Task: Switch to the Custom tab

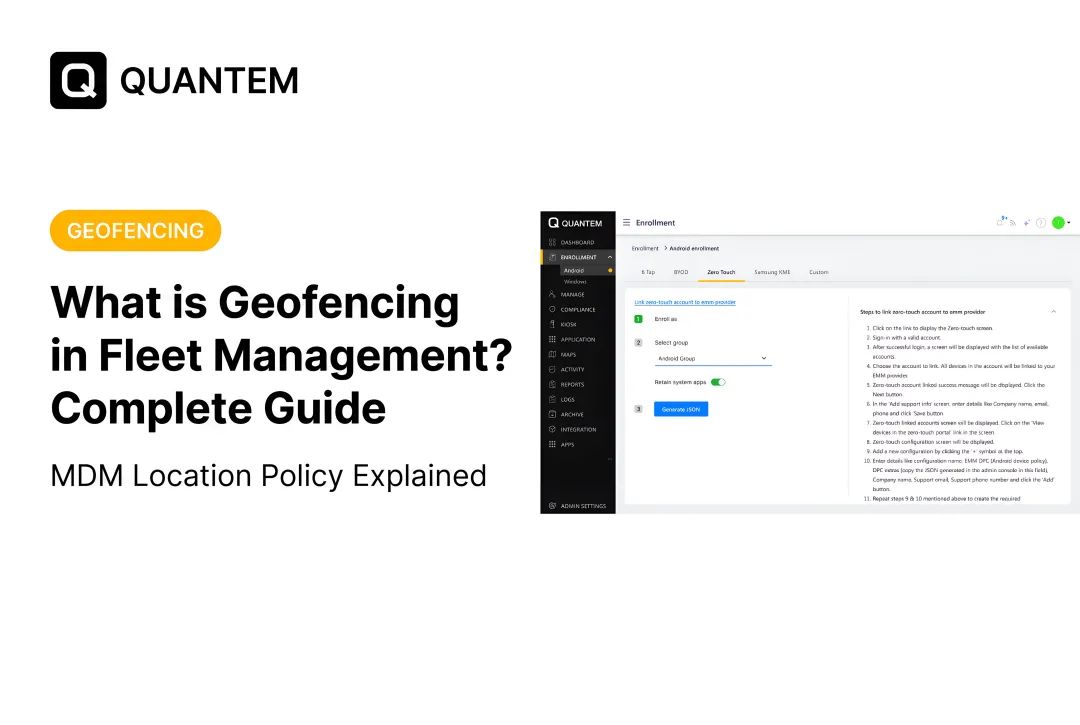Action: point(818,272)
